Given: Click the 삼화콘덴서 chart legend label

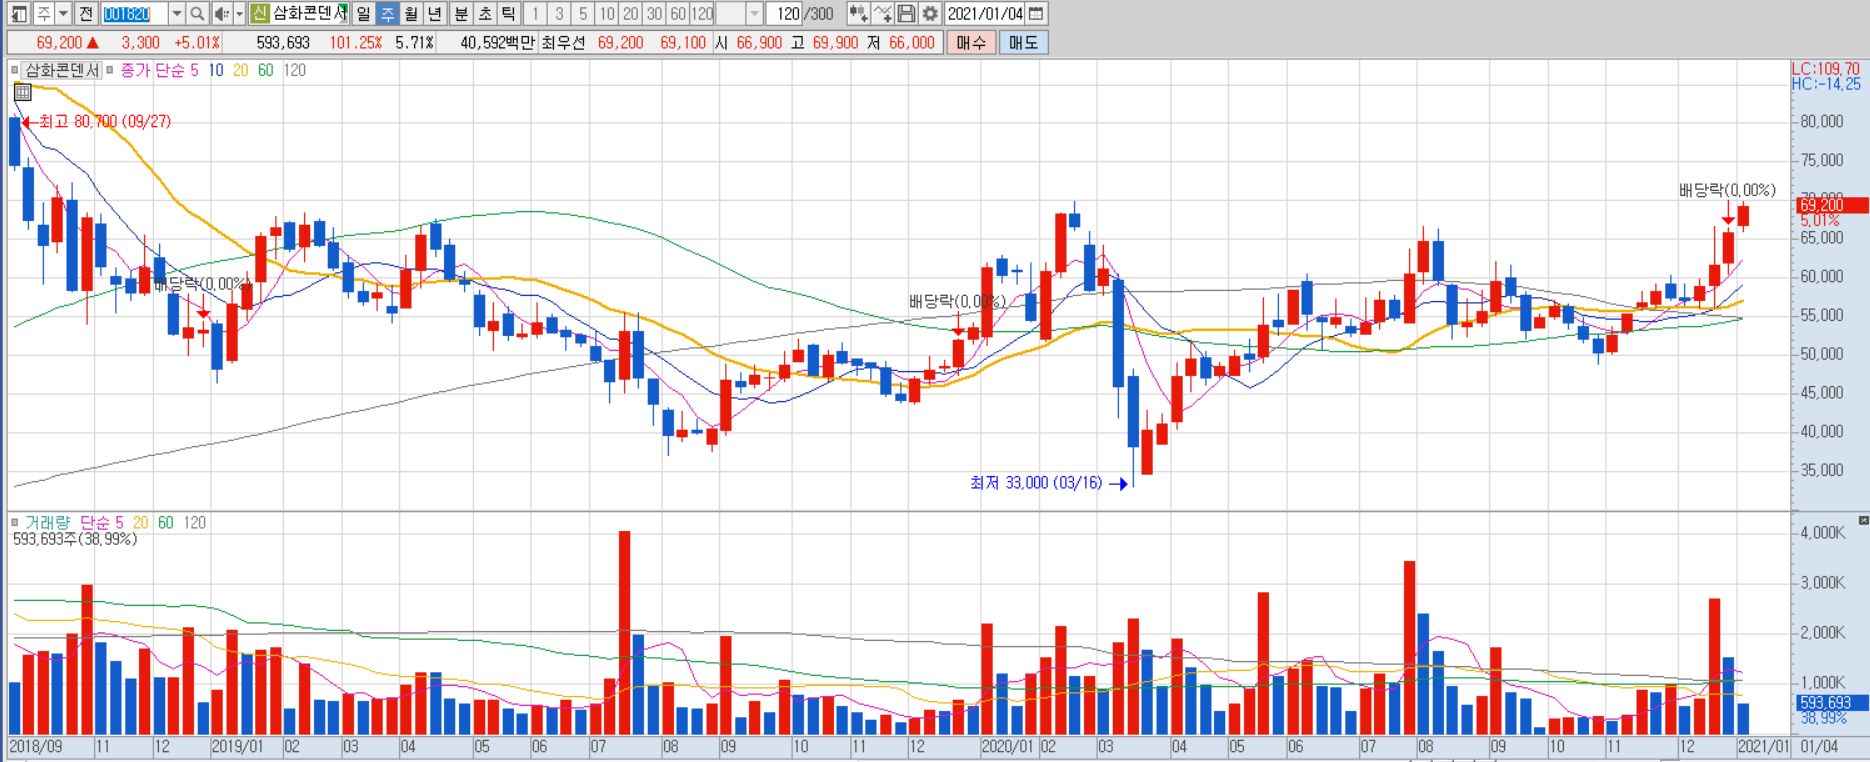Looking at the screenshot, I should pyautogui.click(x=62, y=70).
